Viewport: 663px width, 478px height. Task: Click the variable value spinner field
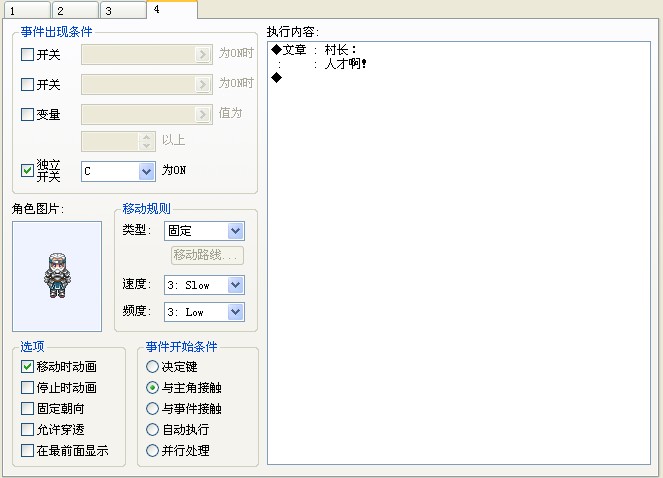pos(118,141)
